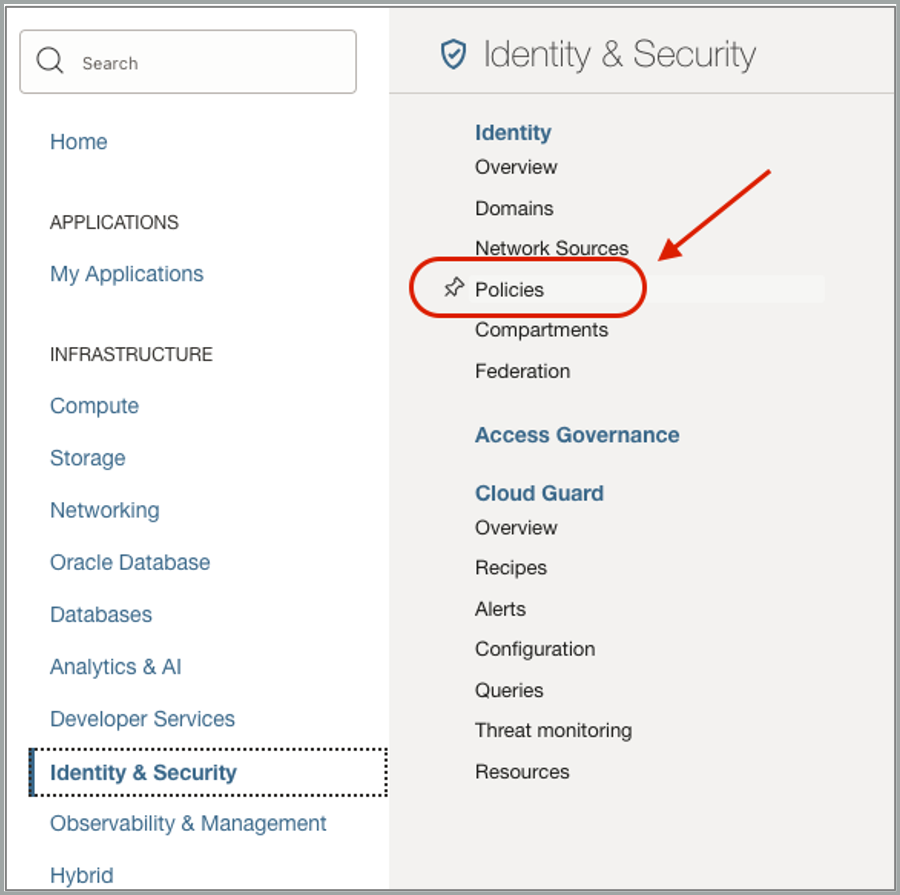
Task: Select Compute in the navigation menu
Action: pyautogui.click(x=94, y=406)
